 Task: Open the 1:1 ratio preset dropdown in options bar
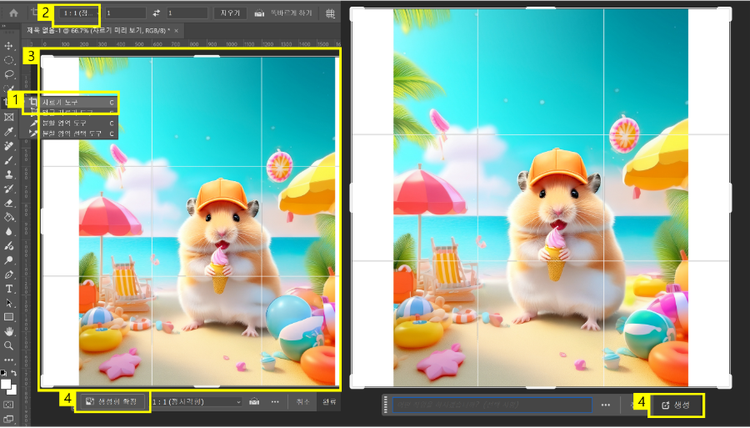[x=77, y=13]
